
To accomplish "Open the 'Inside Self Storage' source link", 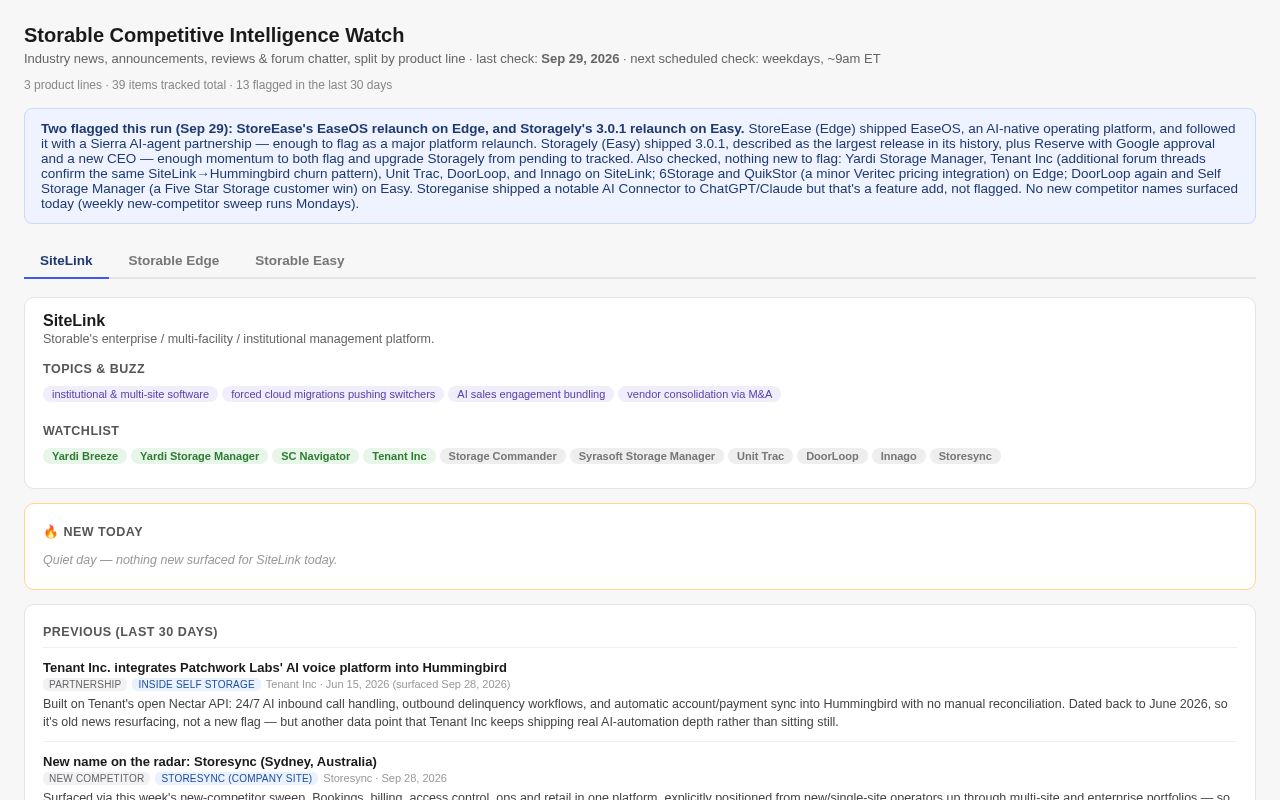I will 196,684.
